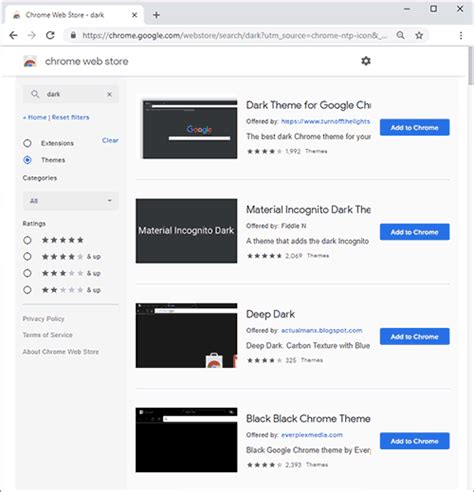Image resolution: width=474 pixels, height=492 pixels.
Task: Add Dark Theme for Google Chrome to Chrome
Action: (415, 127)
